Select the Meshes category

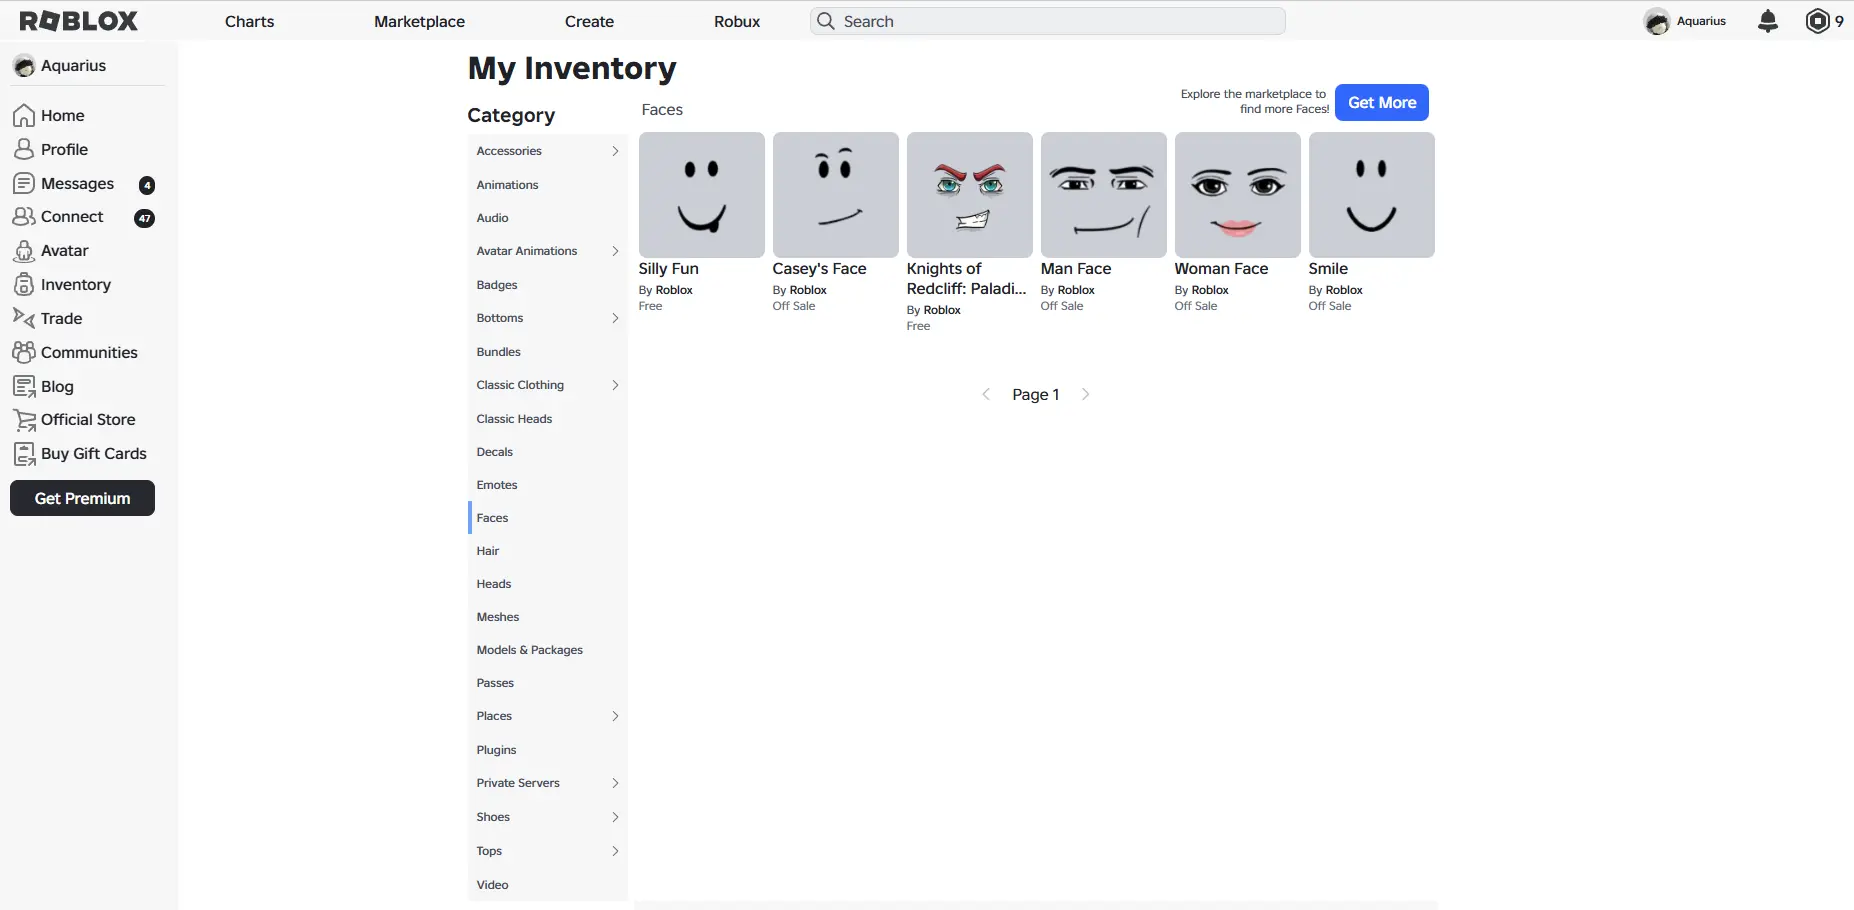coord(548,617)
